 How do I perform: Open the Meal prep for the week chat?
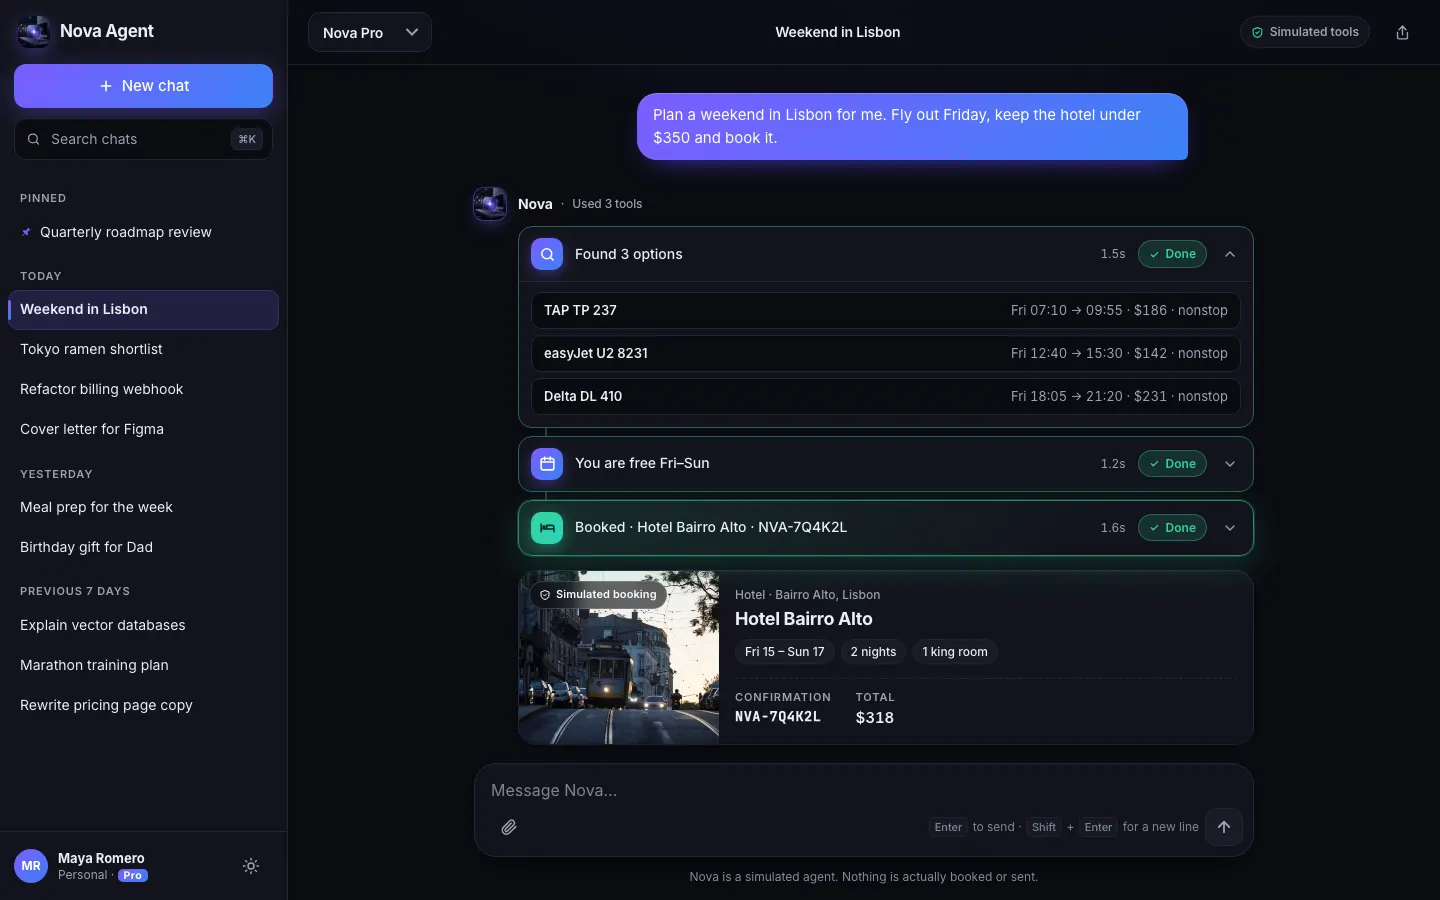pos(143,507)
